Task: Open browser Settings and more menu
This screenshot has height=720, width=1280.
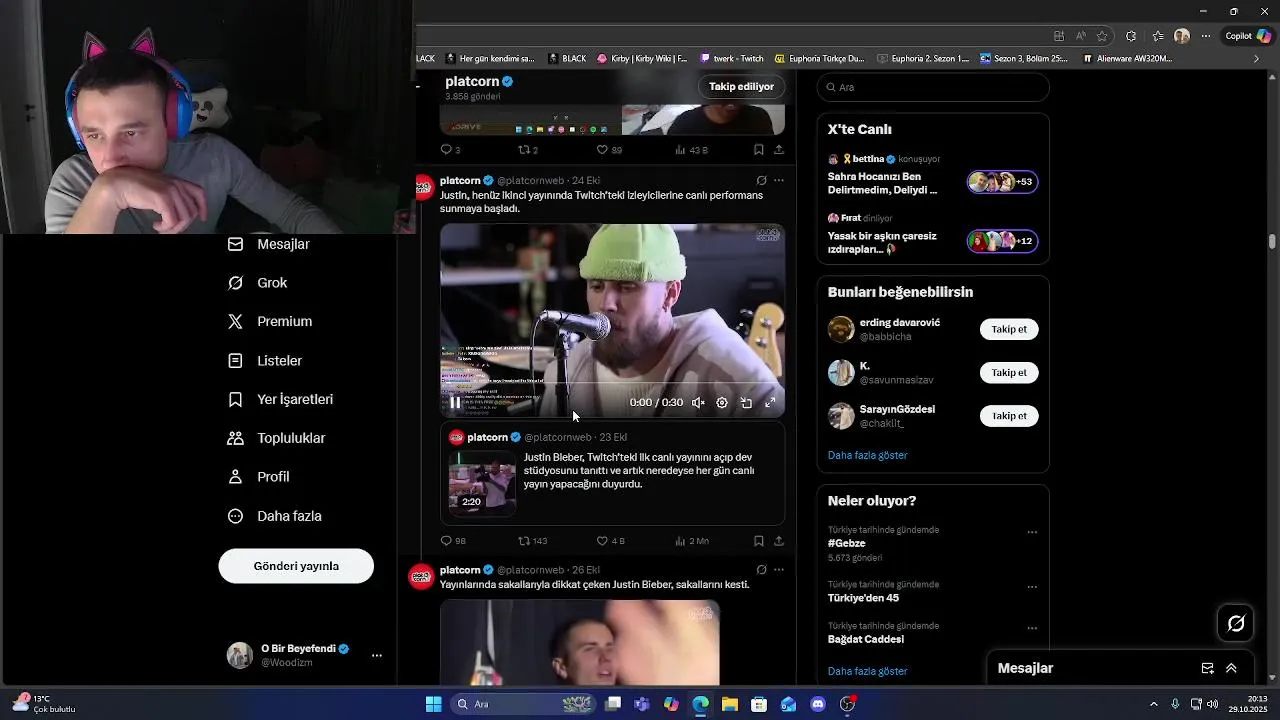Action: pos(1206,36)
